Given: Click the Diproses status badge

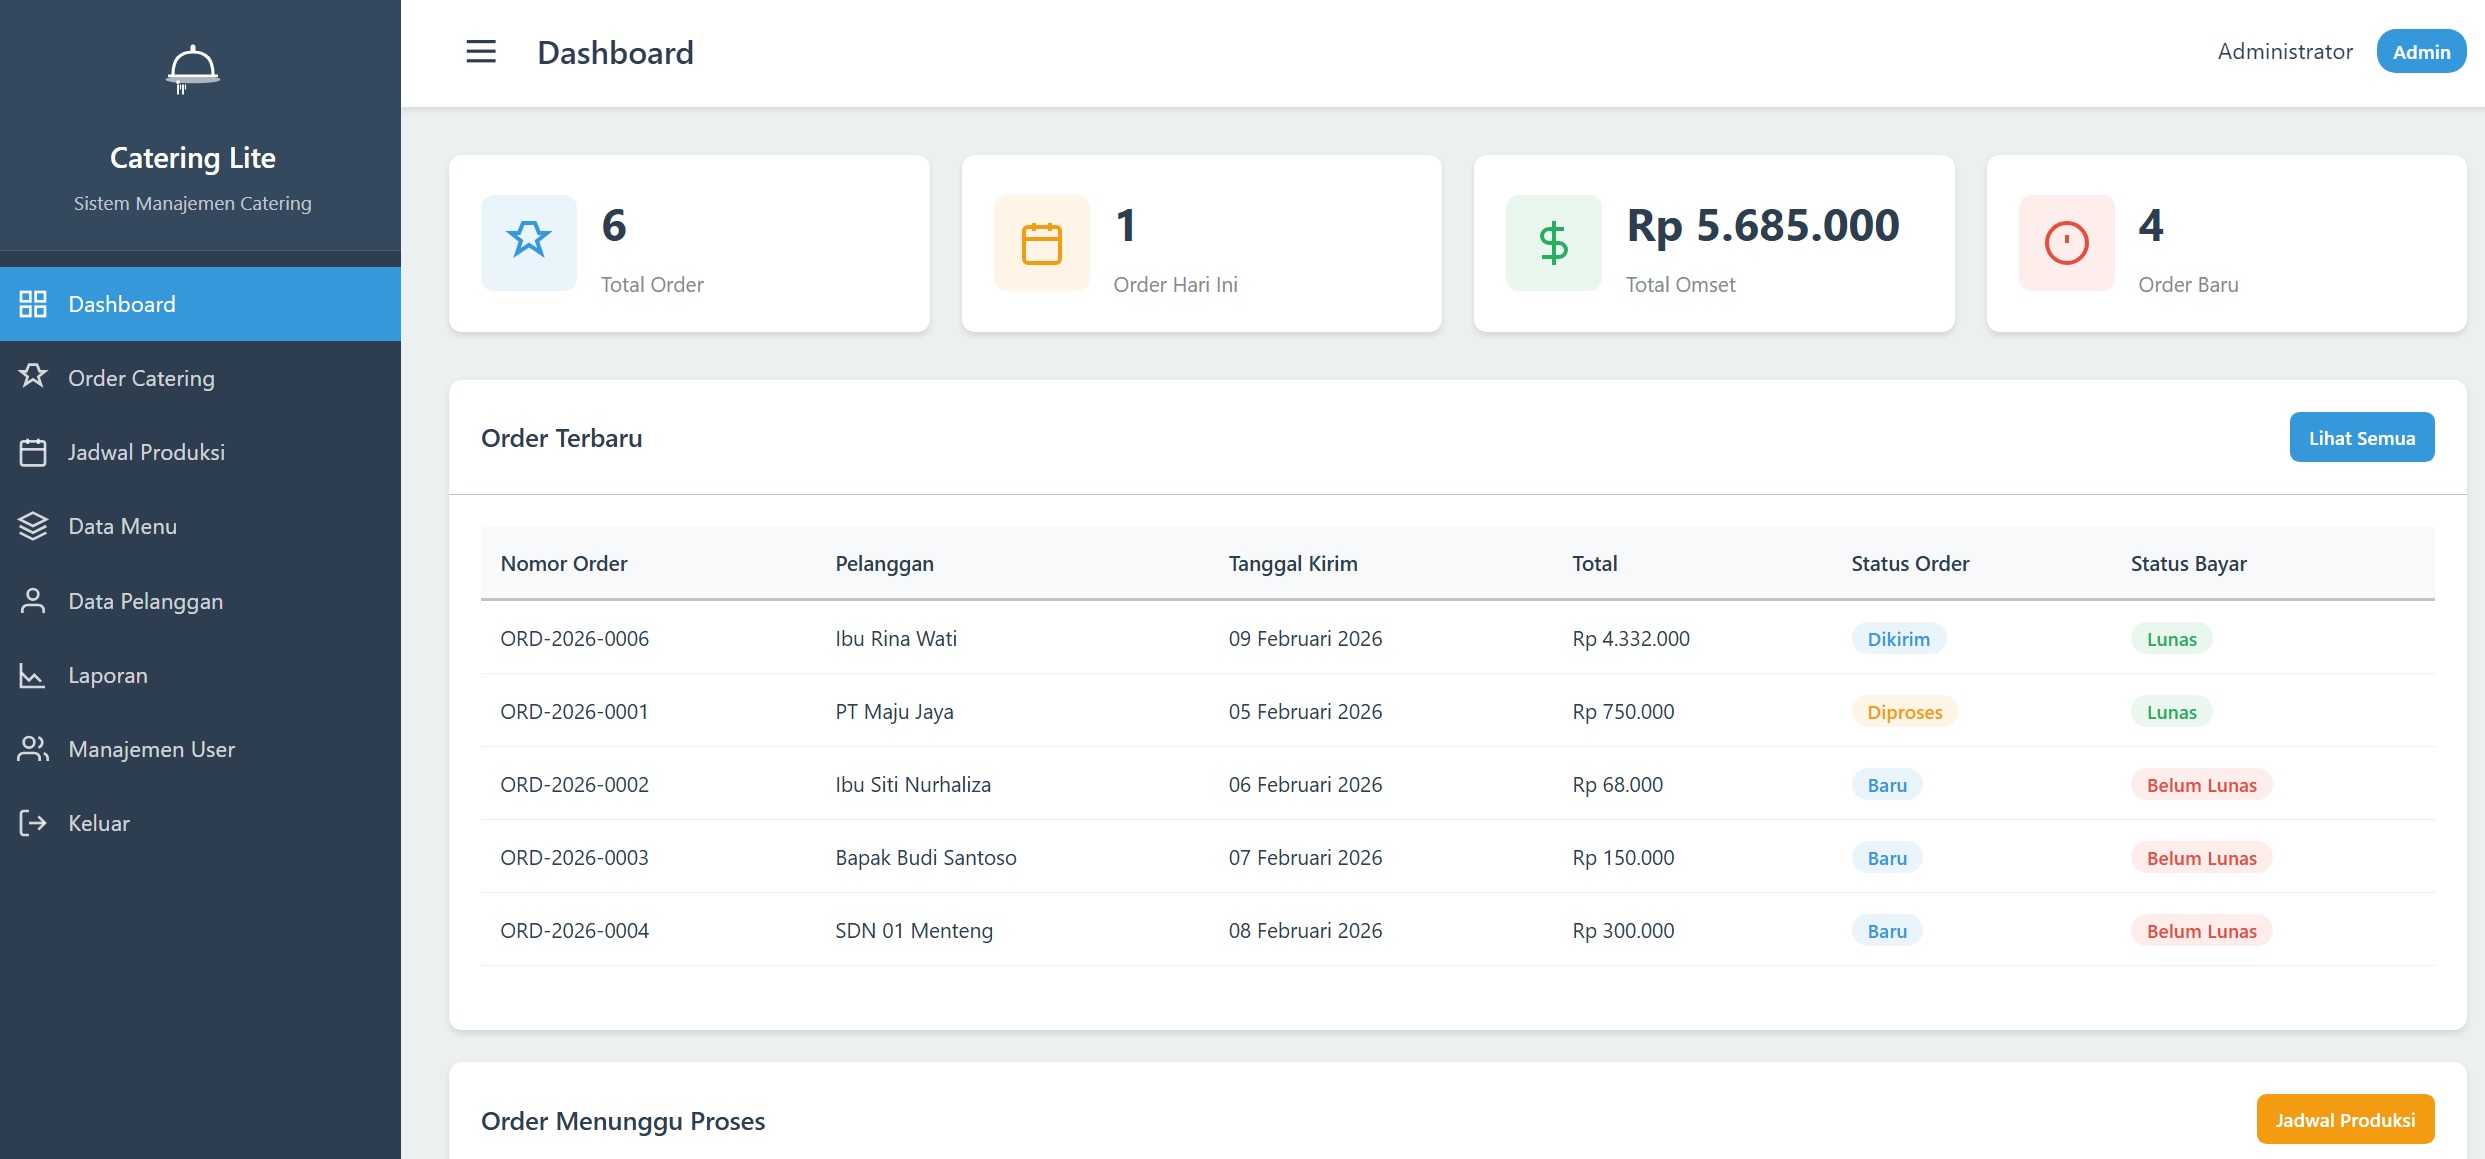Looking at the screenshot, I should click(1904, 712).
